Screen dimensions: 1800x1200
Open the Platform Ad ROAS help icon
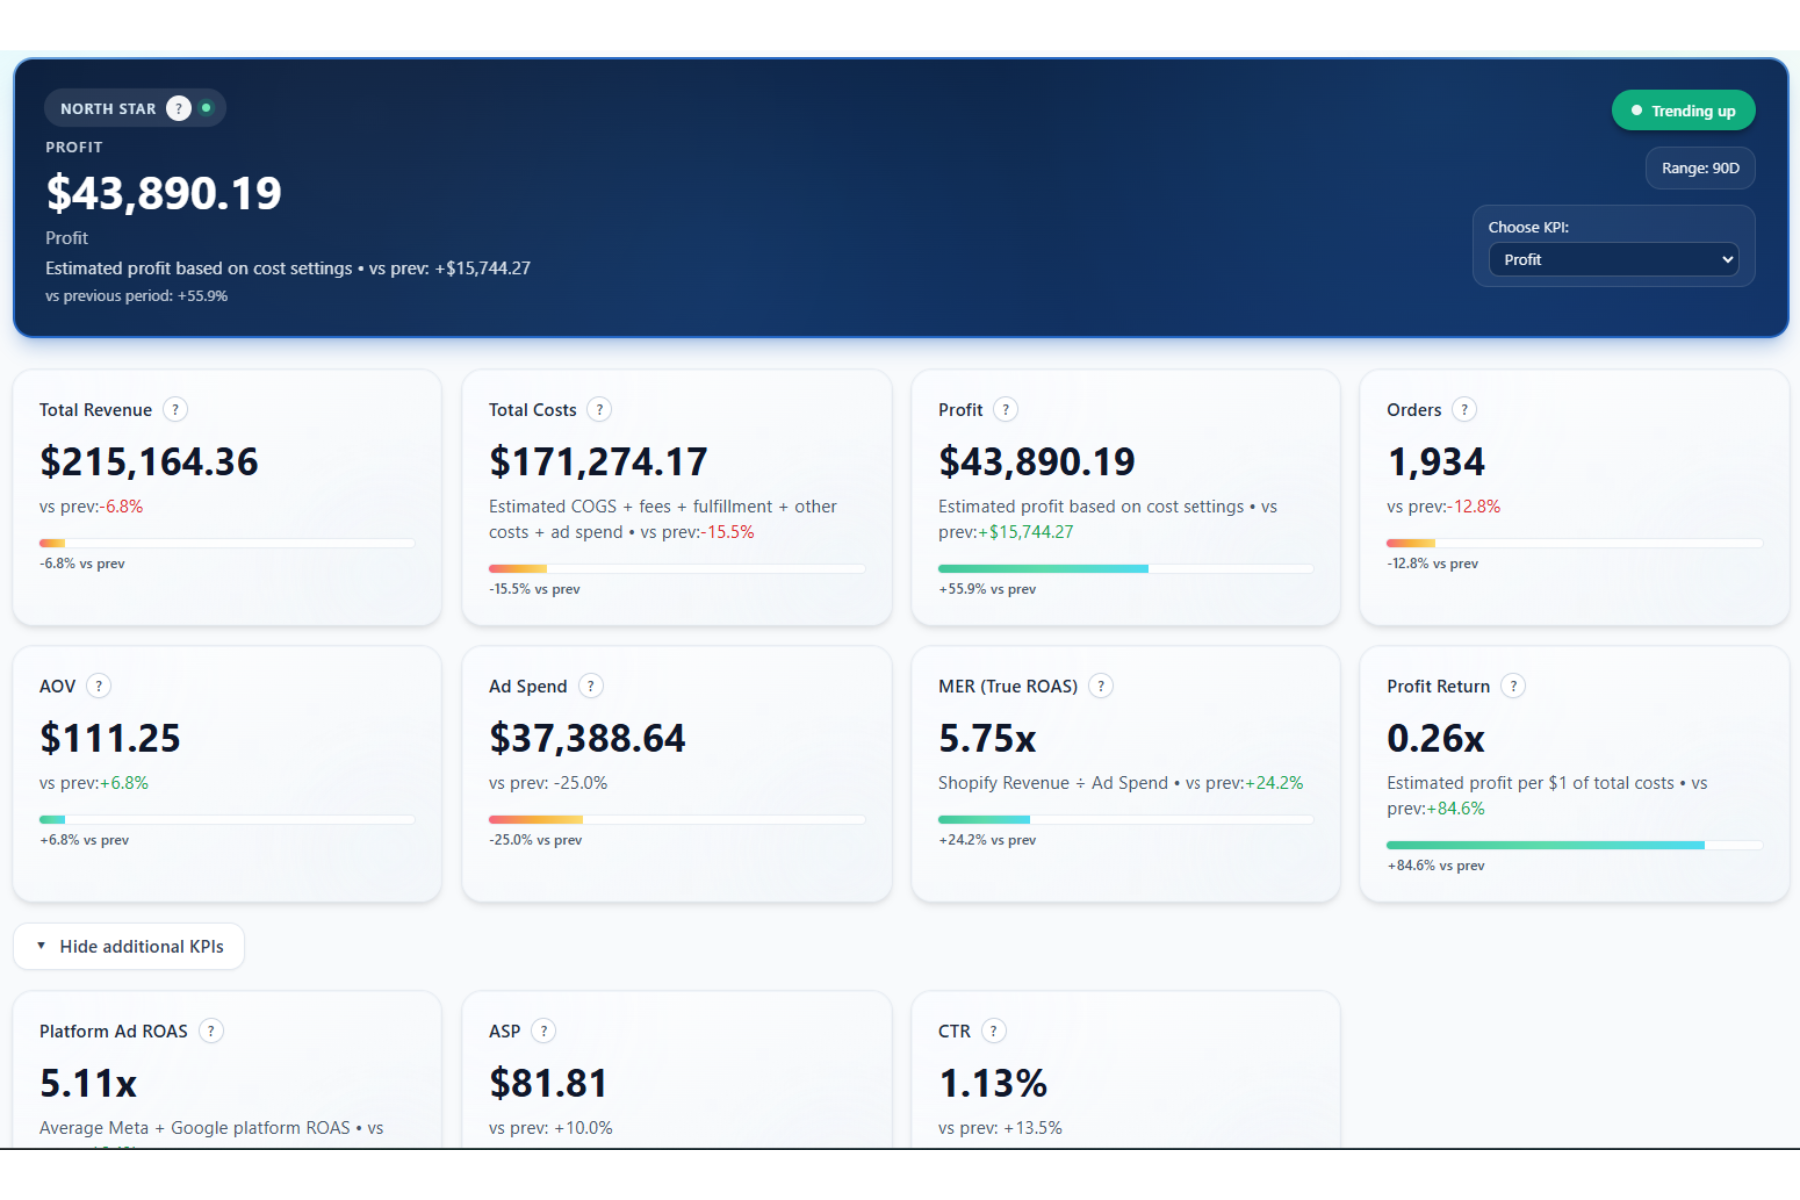click(x=211, y=1031)
